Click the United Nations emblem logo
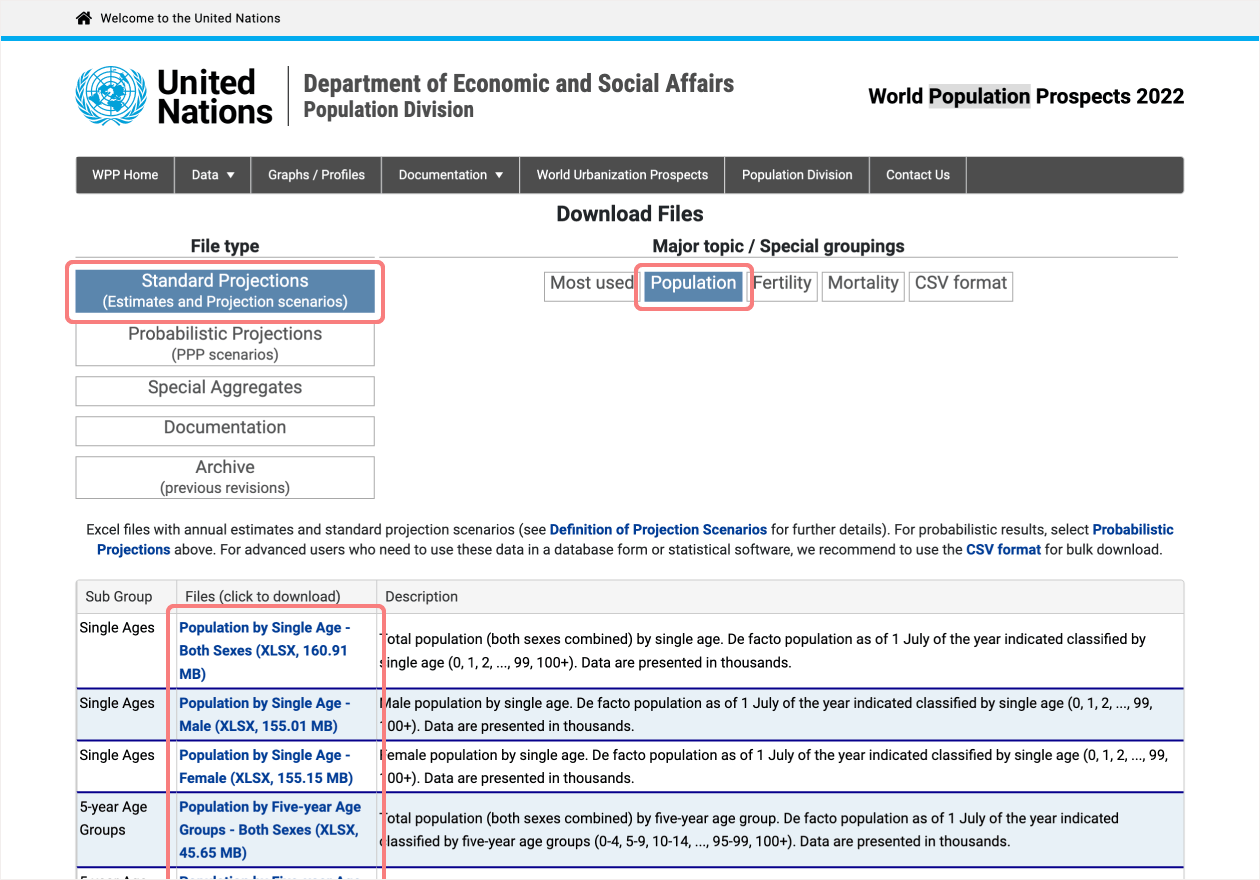The height and width of the screenshot is (880, 1260). coord(111,96)
